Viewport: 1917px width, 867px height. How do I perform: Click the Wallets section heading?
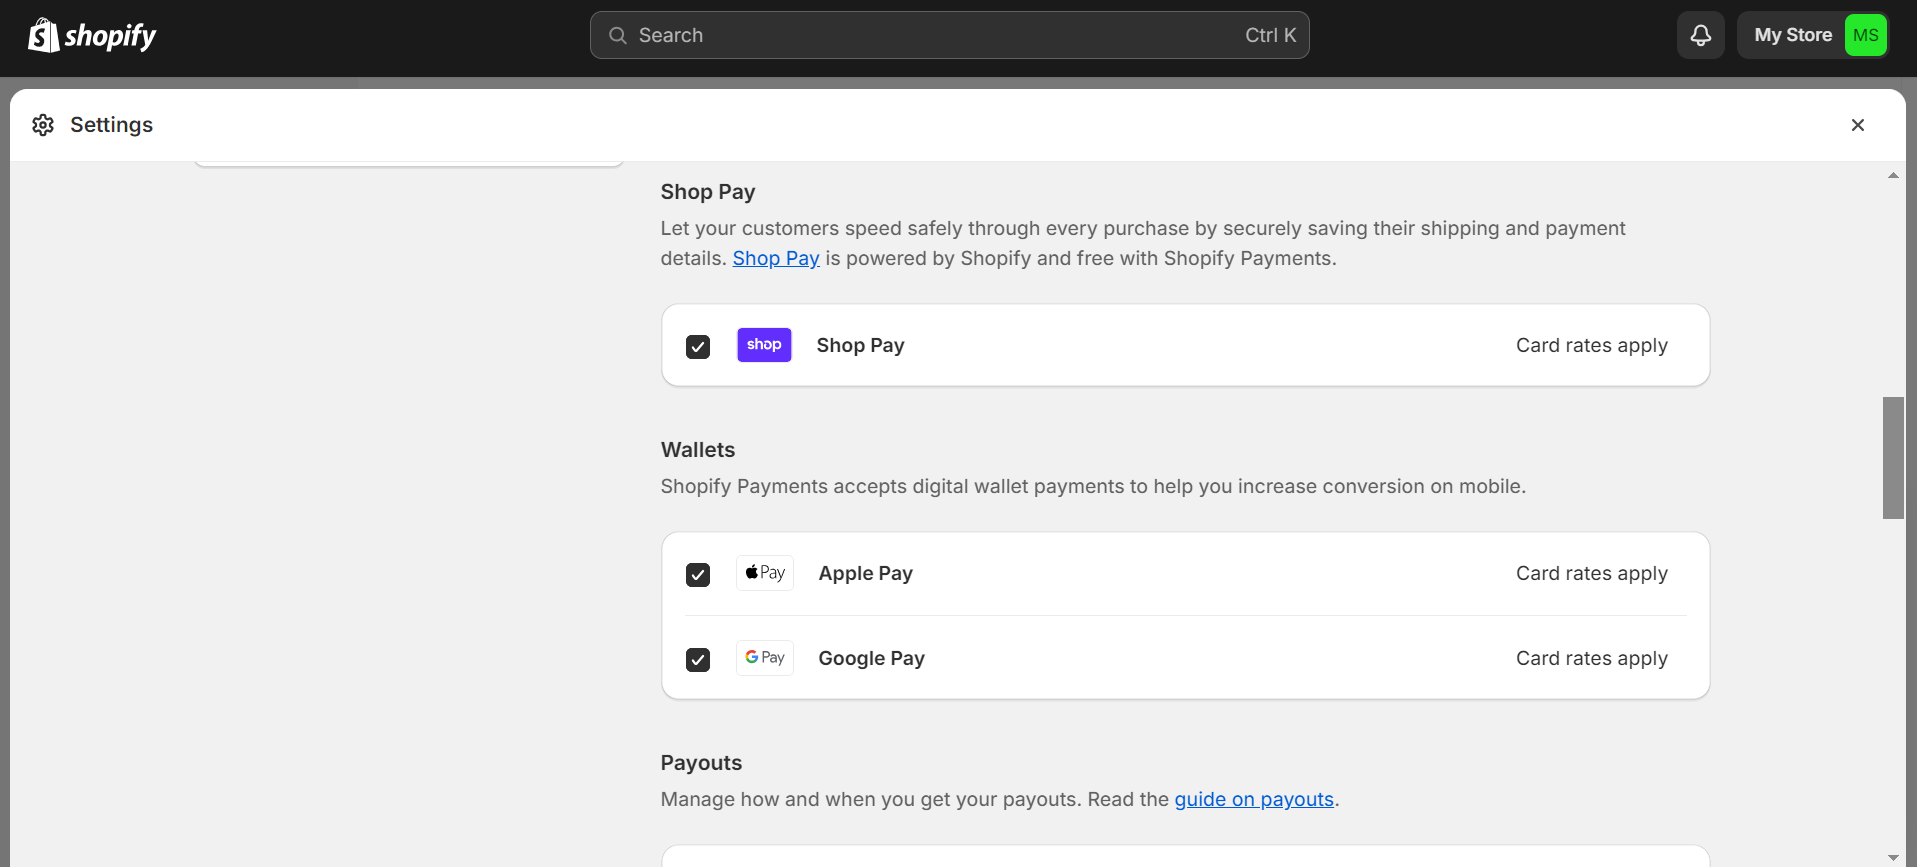[698, 450]
